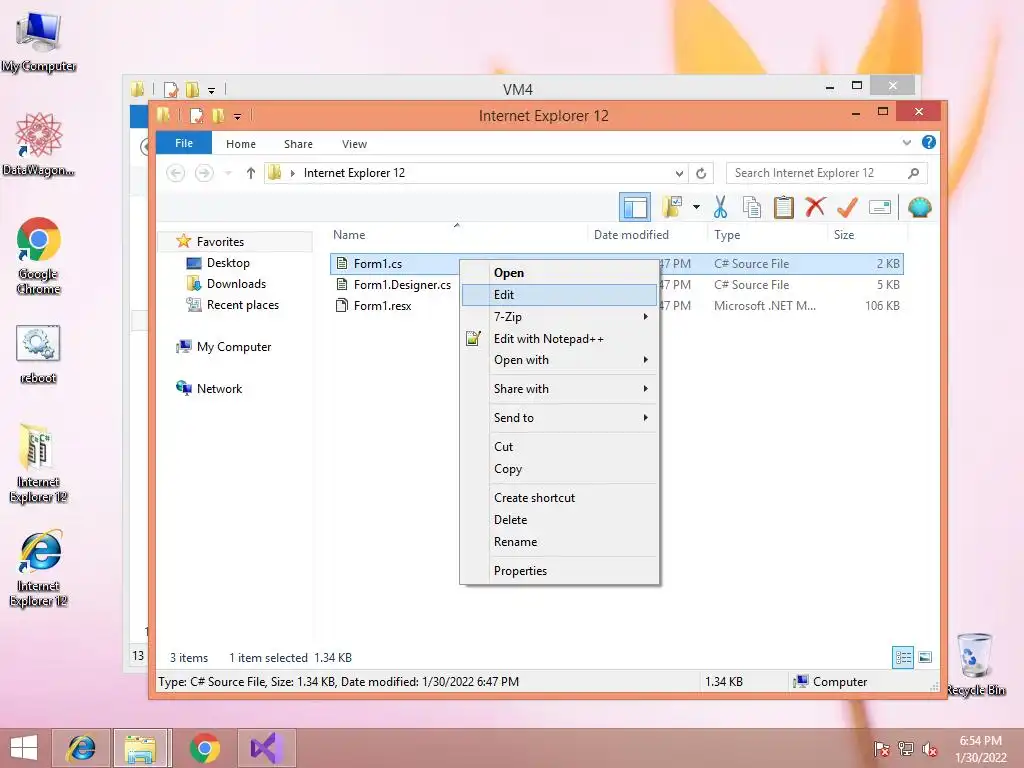Click the seashell Classic Shell settings icon
The height and width of the screenshot is (768, 1024).
[920, 208]
